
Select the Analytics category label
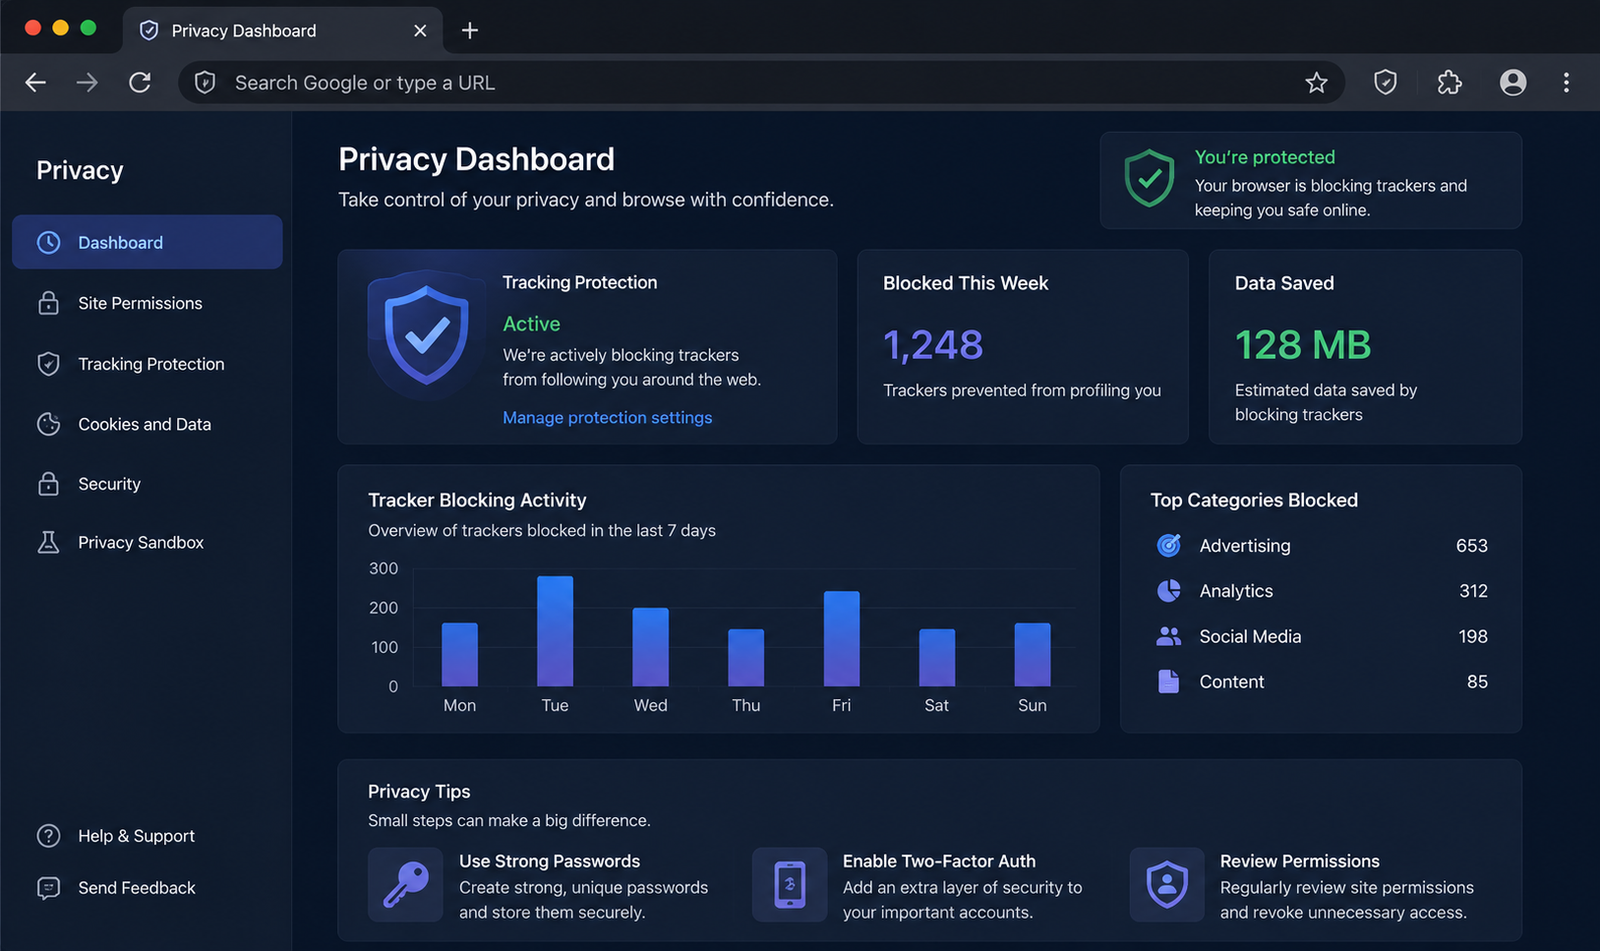pyautogui.click(x=1236, y=591)
